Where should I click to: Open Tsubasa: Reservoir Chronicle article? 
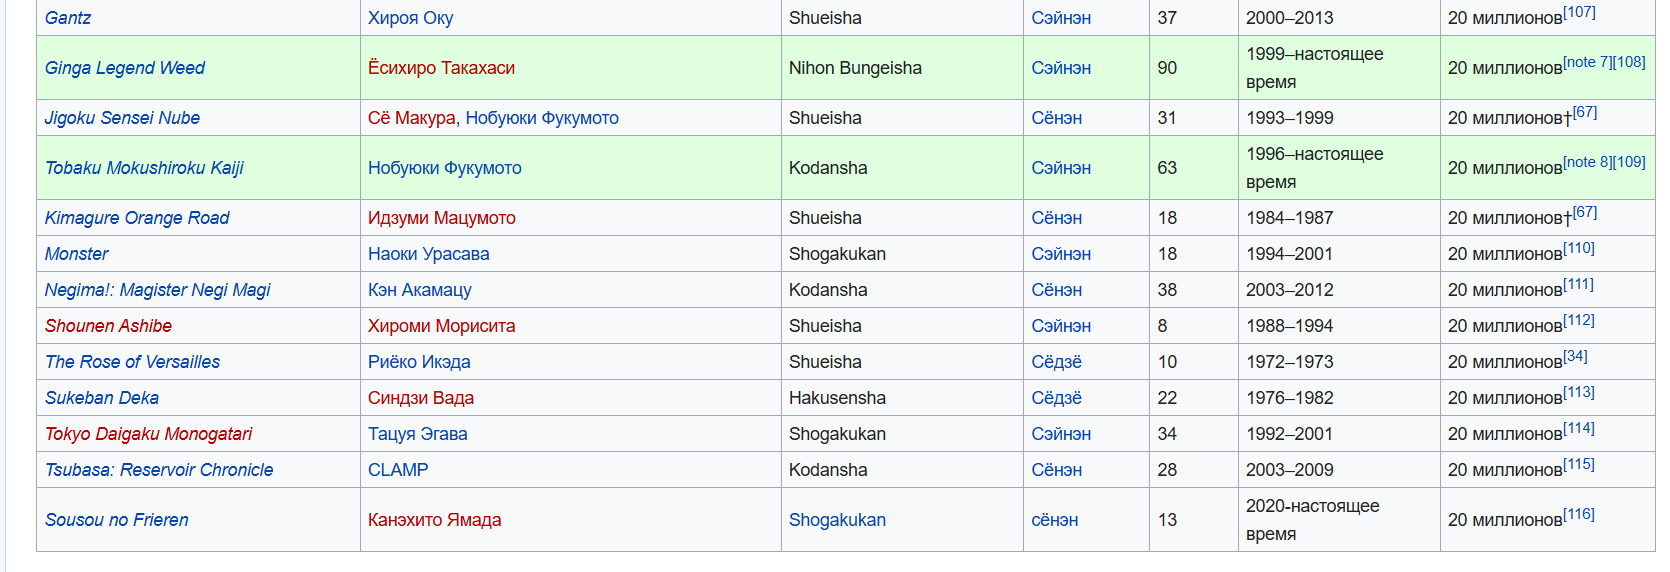coord(159,470)
